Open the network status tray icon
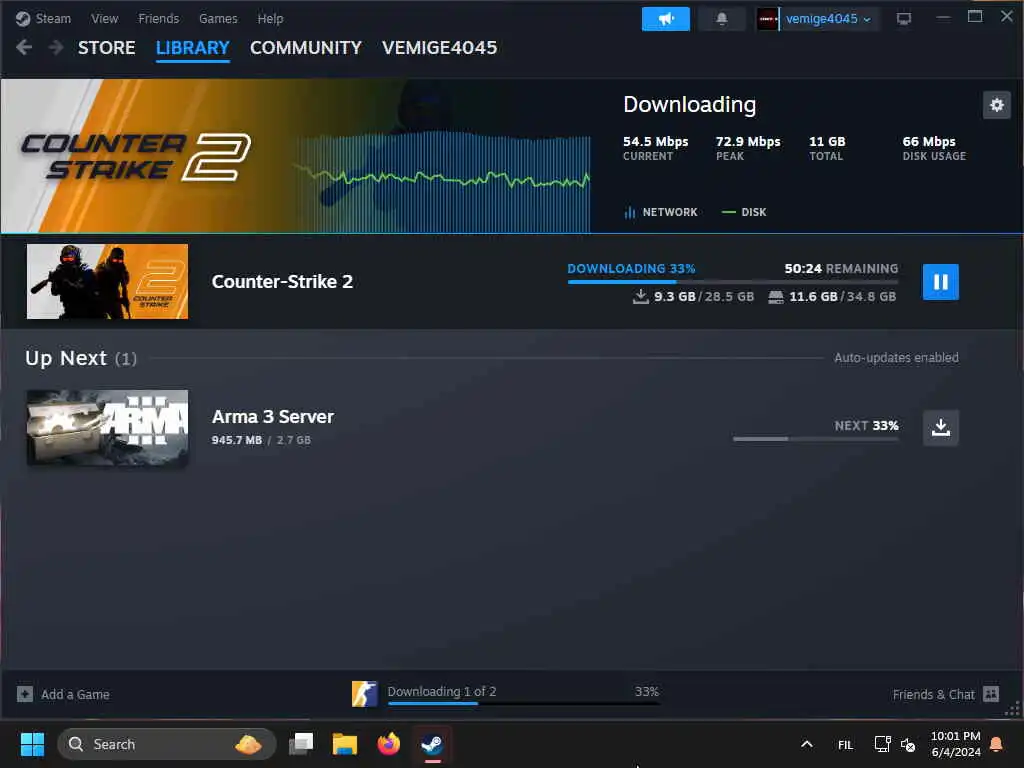Screen dimensions: 1024x768 (882, 744)
